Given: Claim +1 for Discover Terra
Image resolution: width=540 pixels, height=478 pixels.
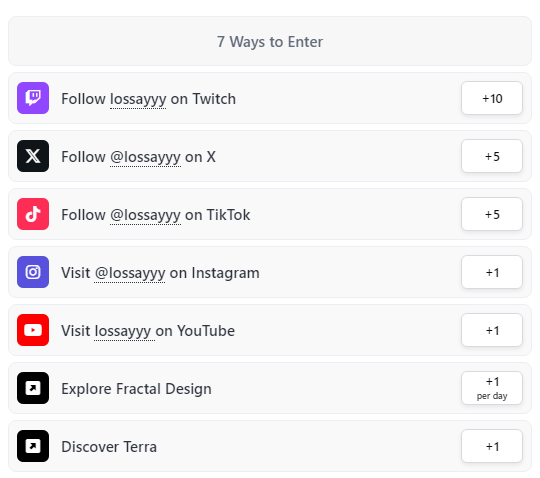Looking at the screenshot, I should (492, 446).
